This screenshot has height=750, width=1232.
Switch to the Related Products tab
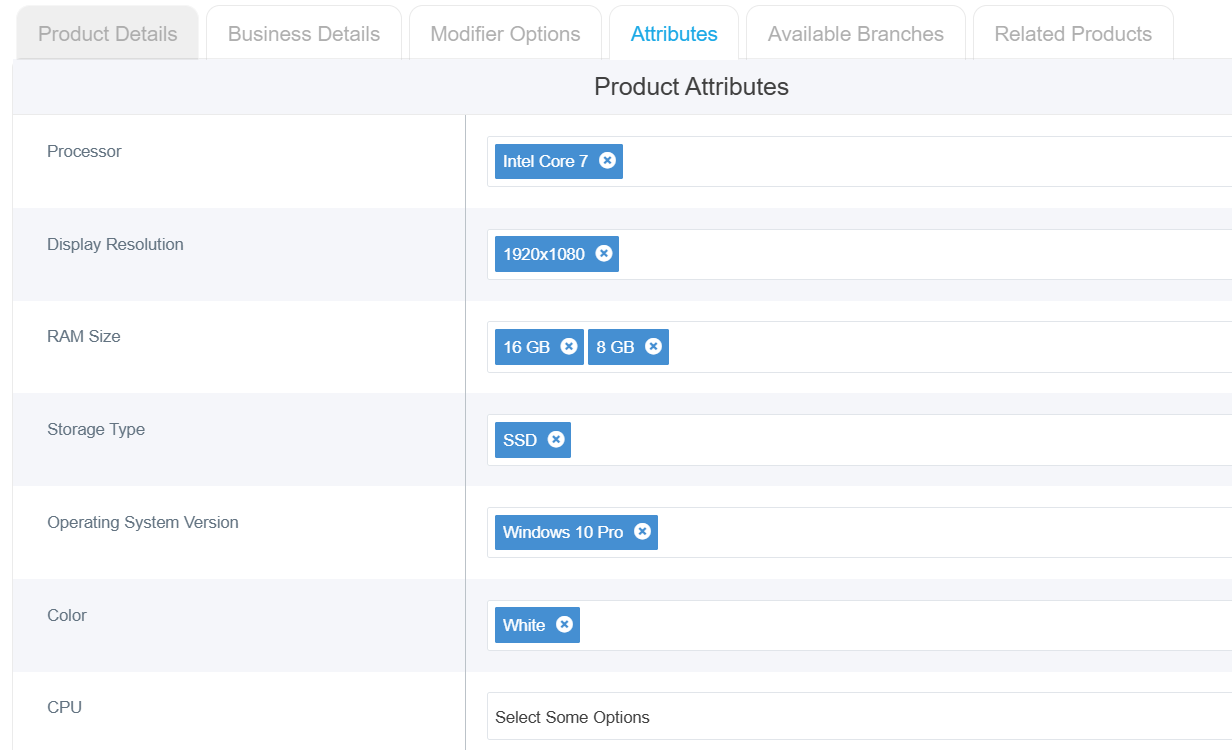click(x=1073, y=34)
